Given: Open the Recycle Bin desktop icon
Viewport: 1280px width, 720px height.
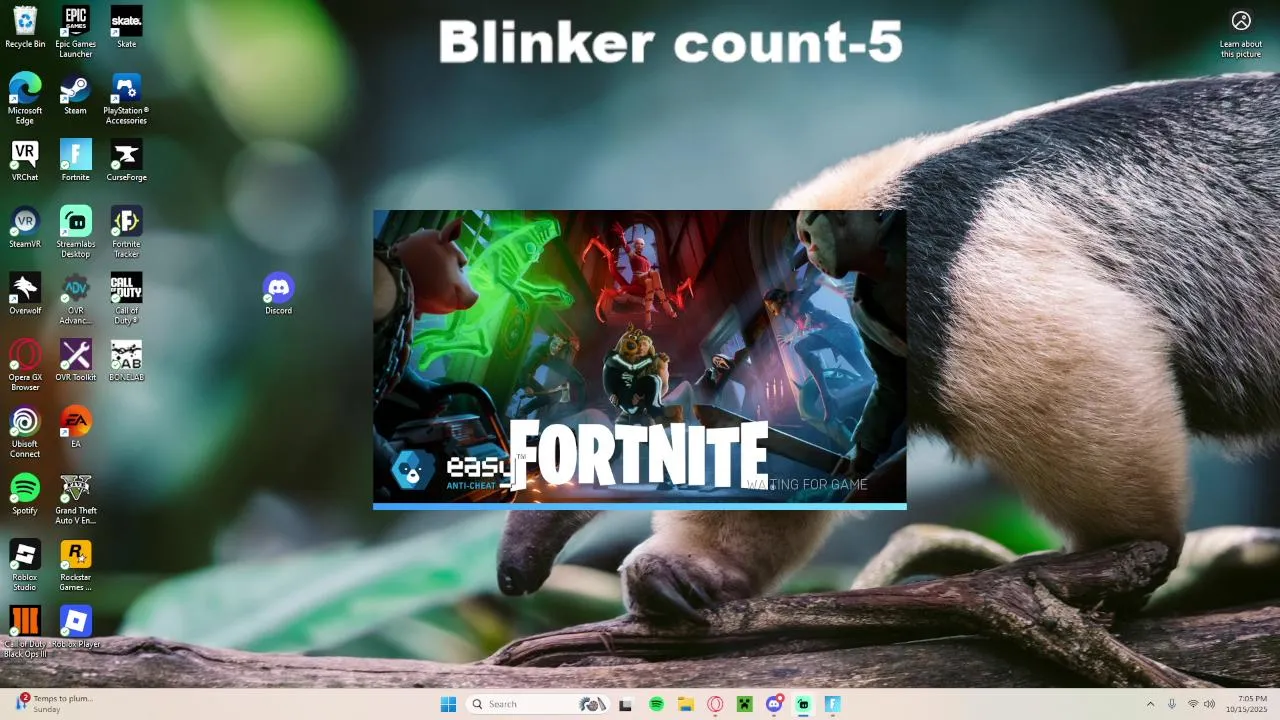Looking at the screenshot, I should (x=25, y=27).
